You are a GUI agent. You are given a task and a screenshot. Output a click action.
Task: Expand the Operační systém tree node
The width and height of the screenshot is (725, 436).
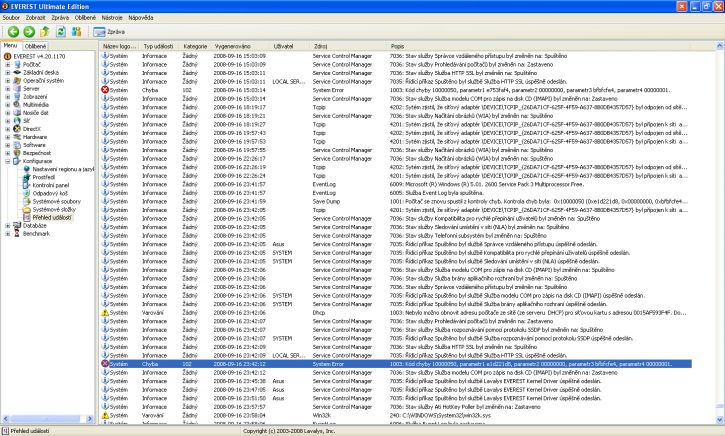[x=7, y=80]
